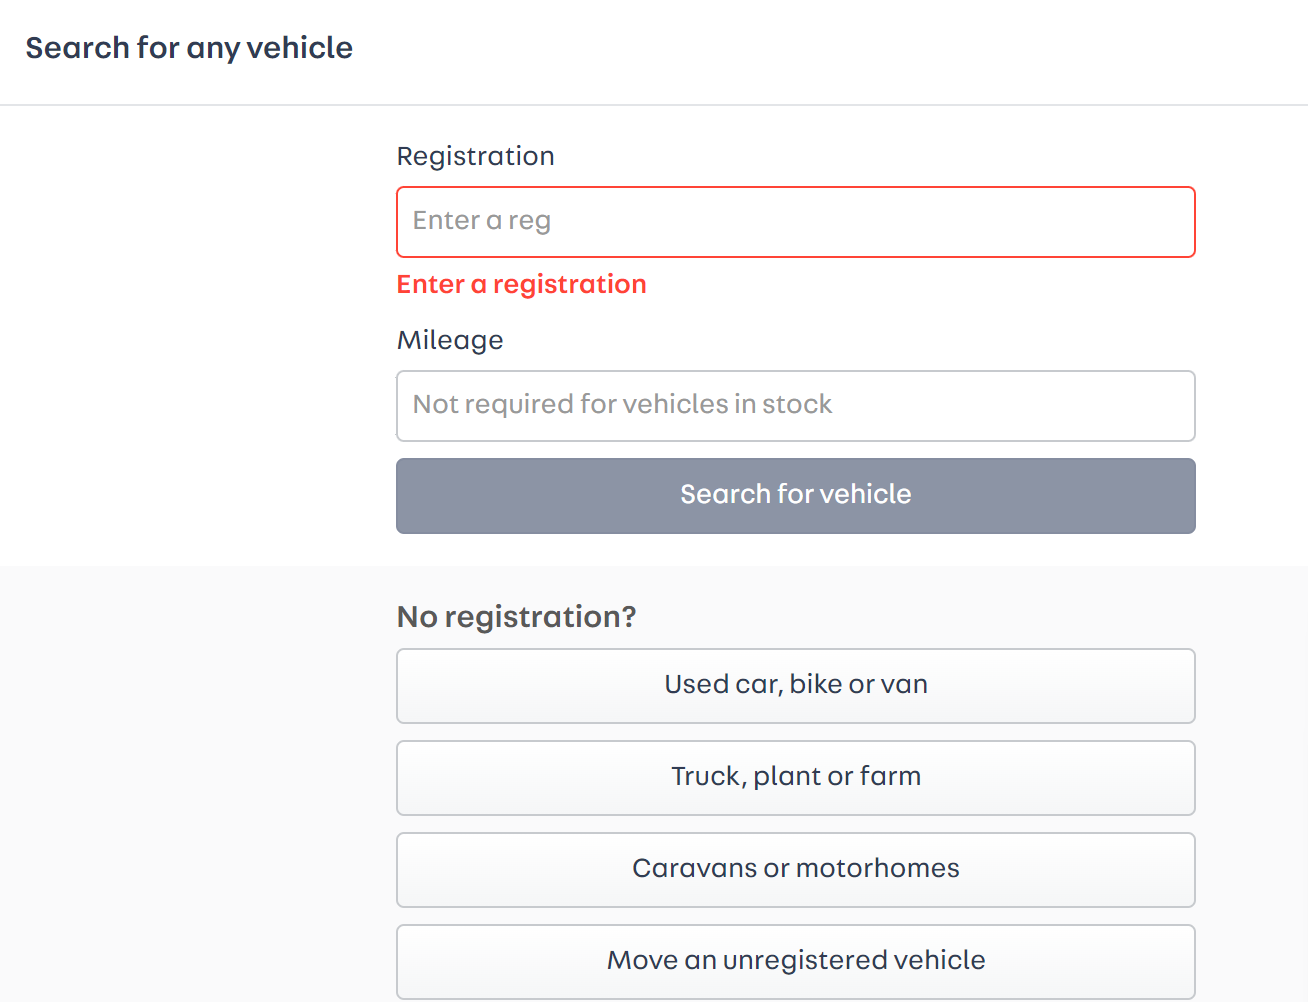Submit the vehicle search form
The image size is (1308, 1002).
(x=795, y=496)
